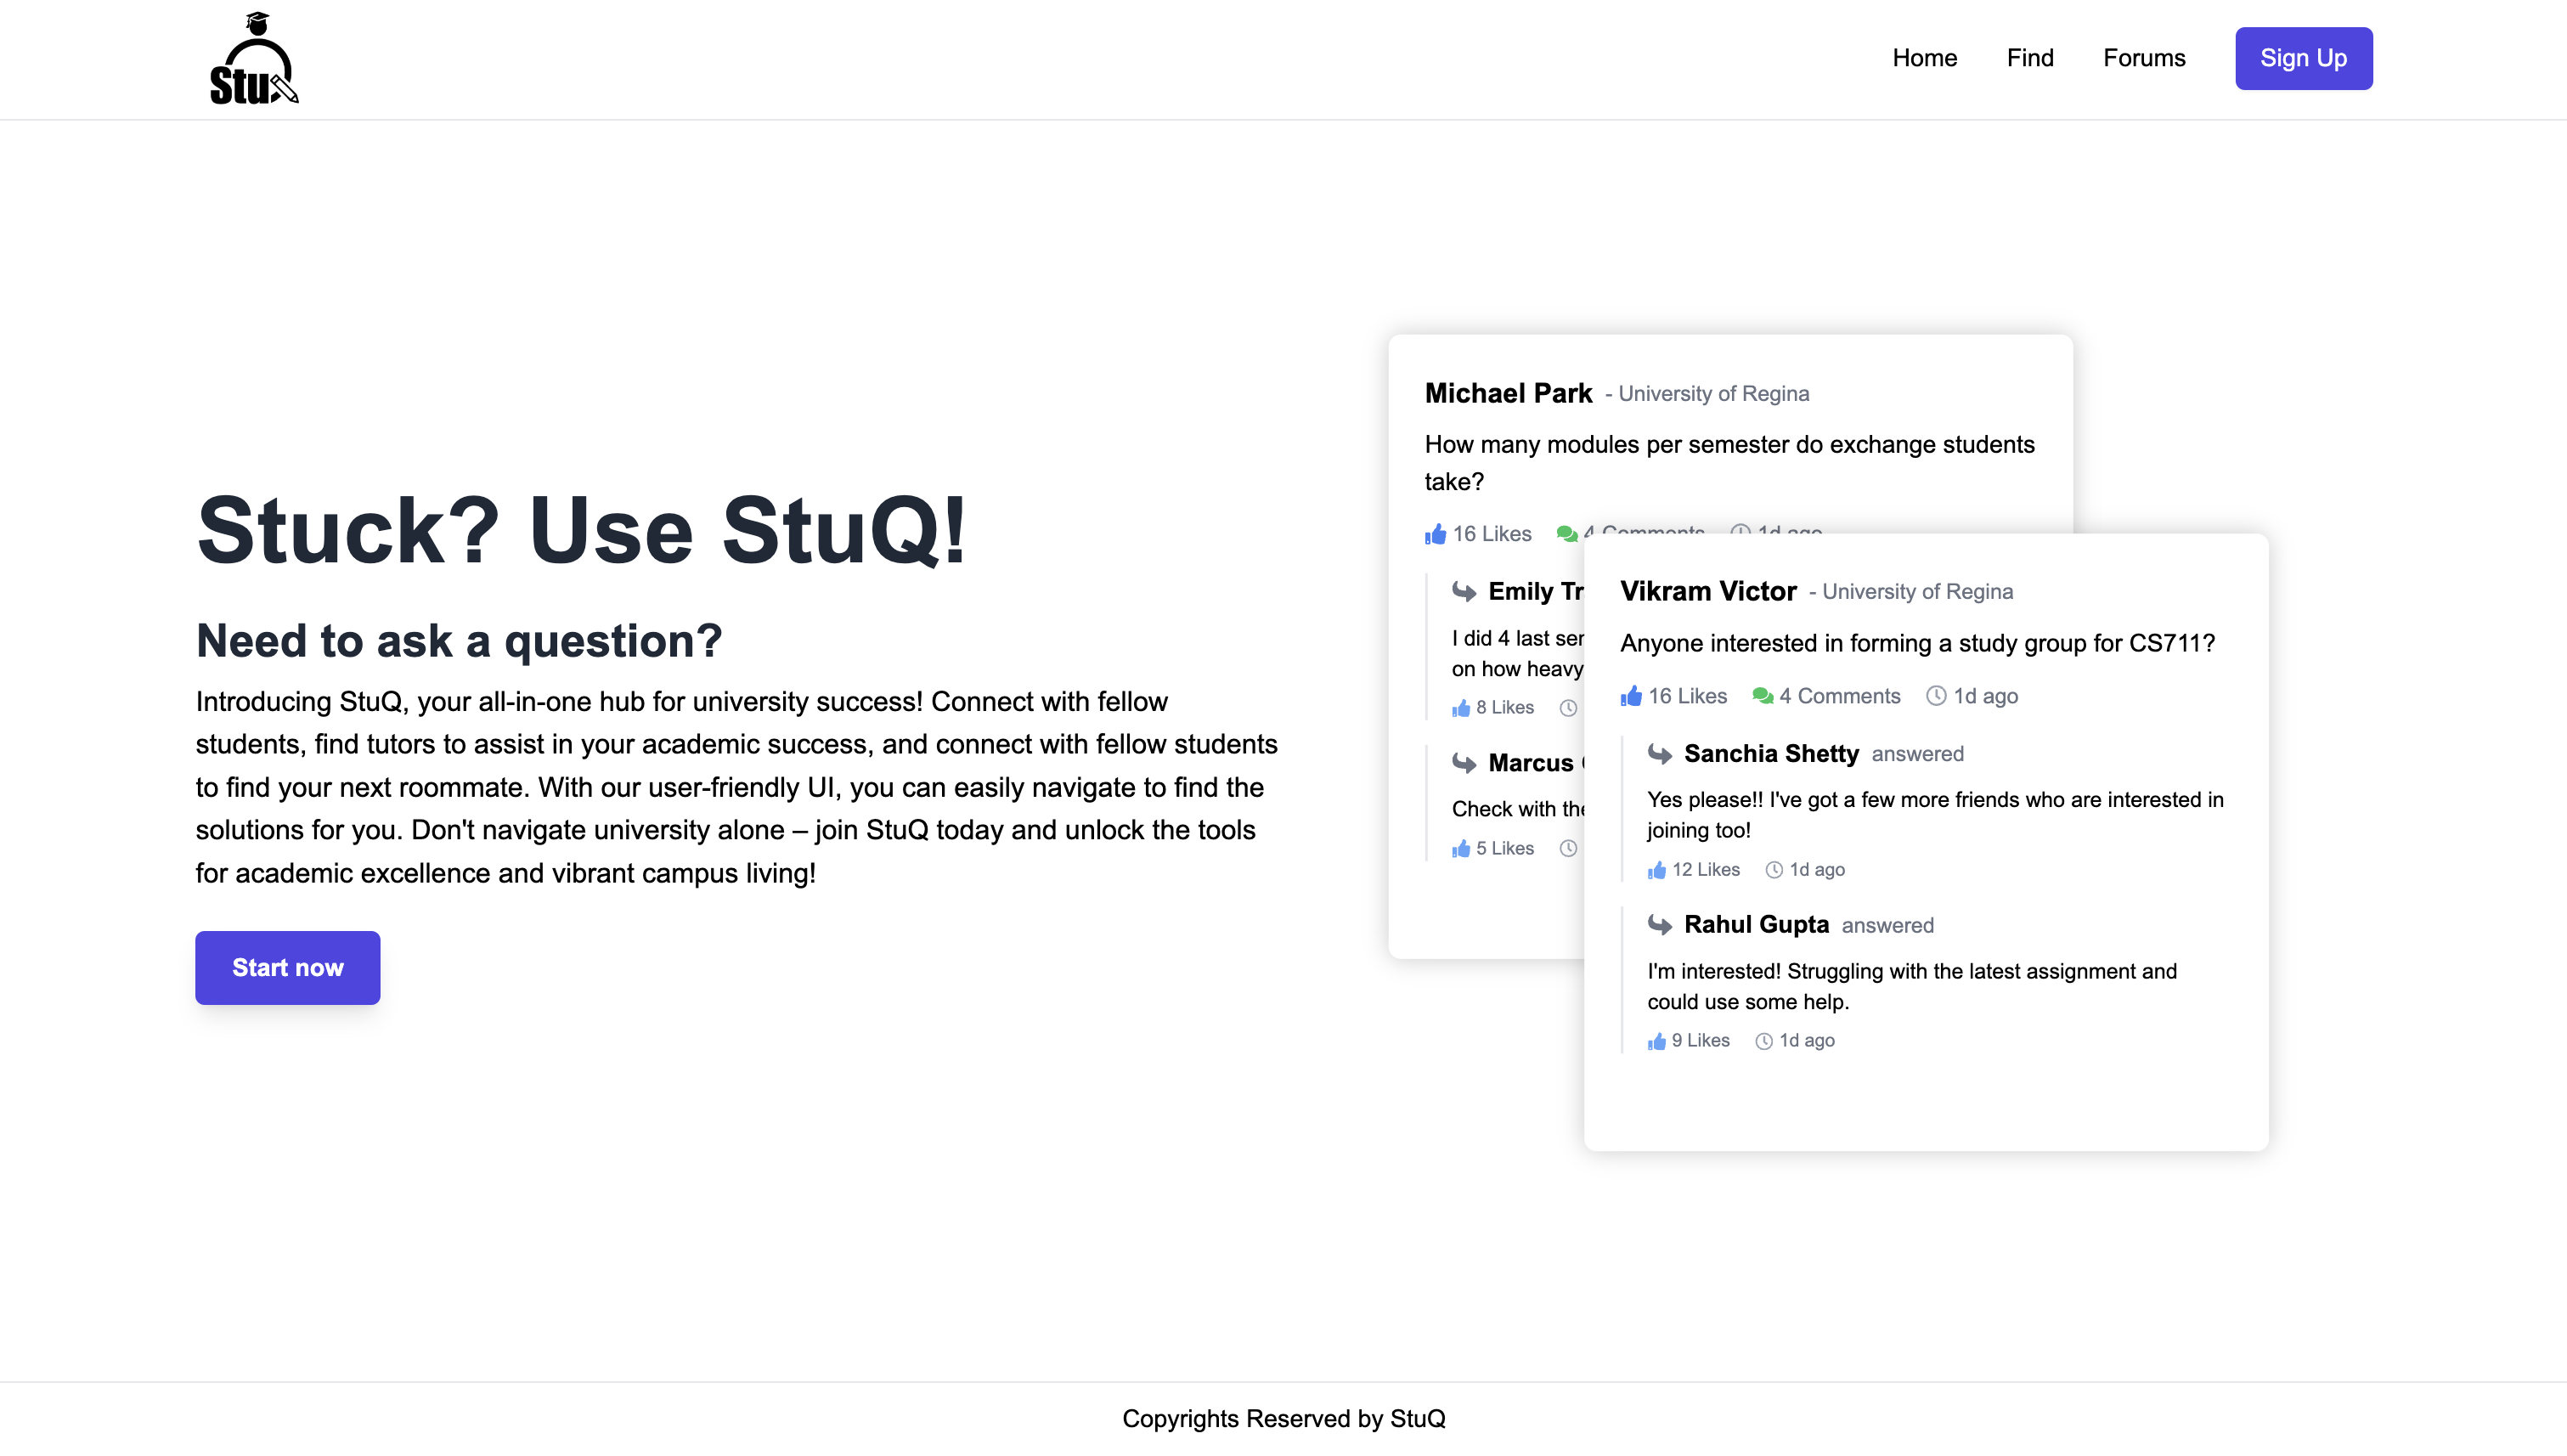Click comments bubble icon on Vikram's post

click(1762, 696)
